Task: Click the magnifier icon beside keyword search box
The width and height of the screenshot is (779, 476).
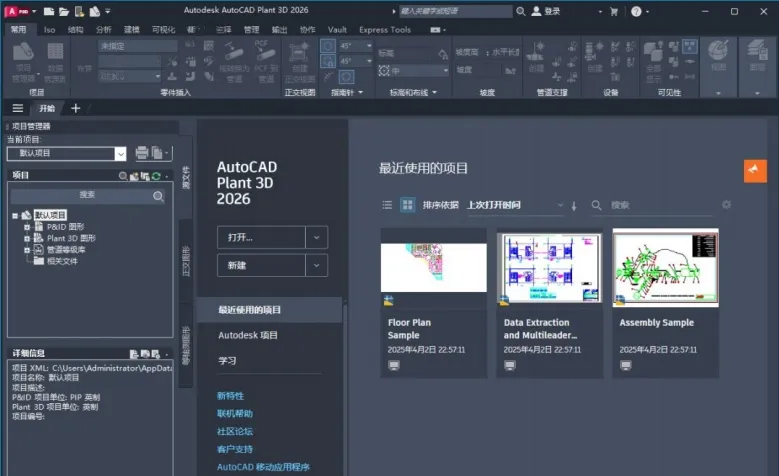Action: [521, 11]
